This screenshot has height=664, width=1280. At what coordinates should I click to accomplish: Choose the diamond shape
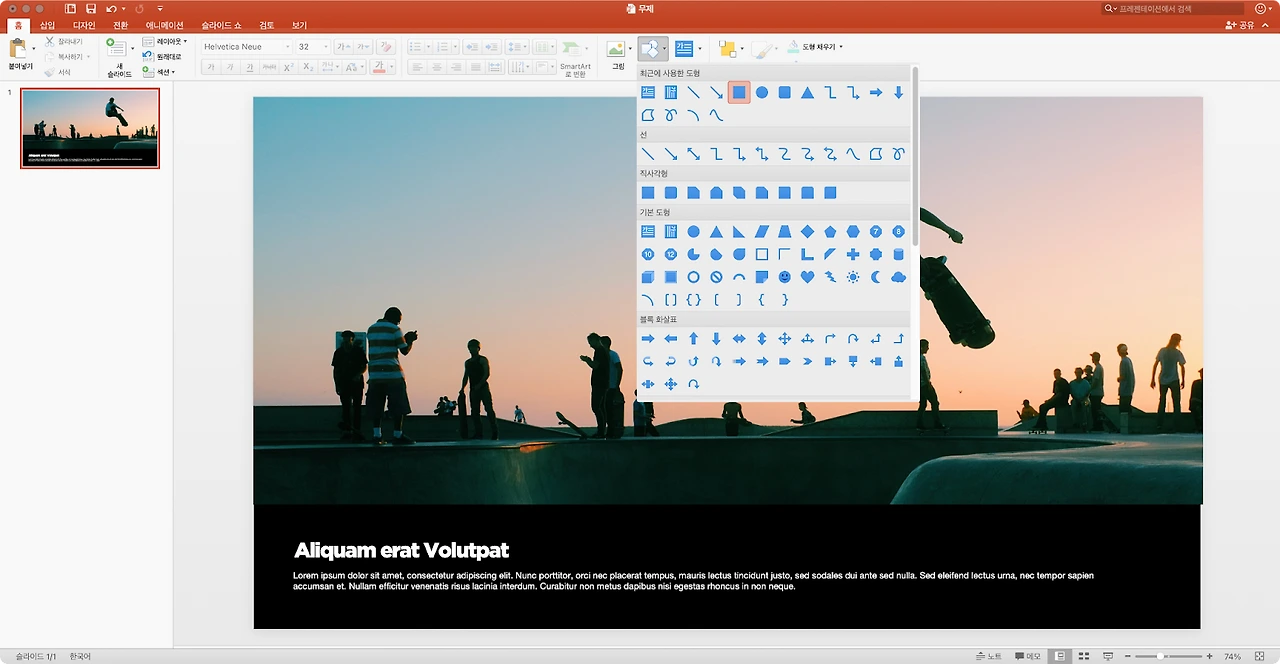tap(807, 231)
